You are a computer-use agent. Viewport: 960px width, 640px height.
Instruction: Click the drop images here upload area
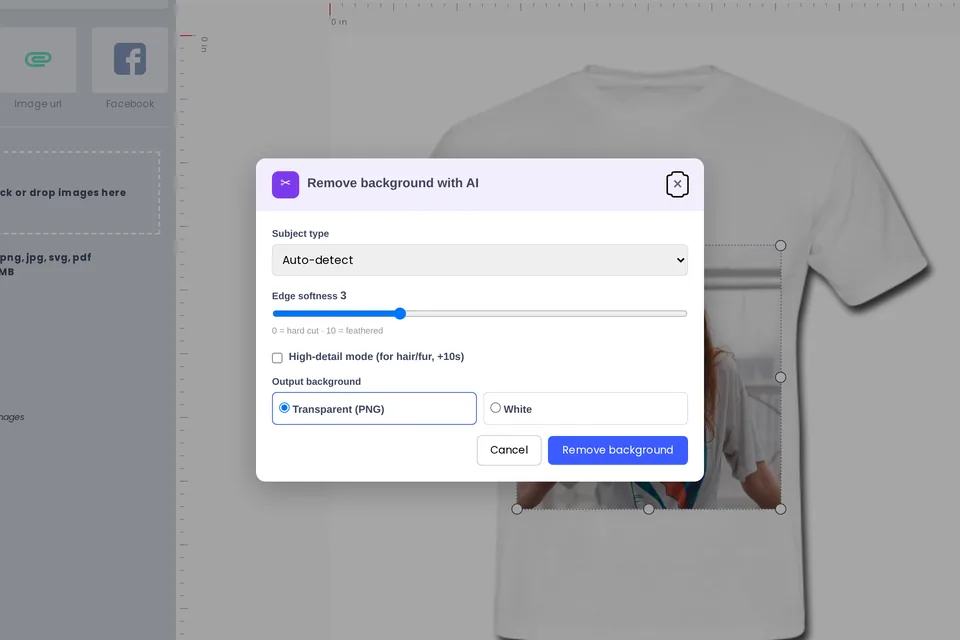[x=80, y=193]
